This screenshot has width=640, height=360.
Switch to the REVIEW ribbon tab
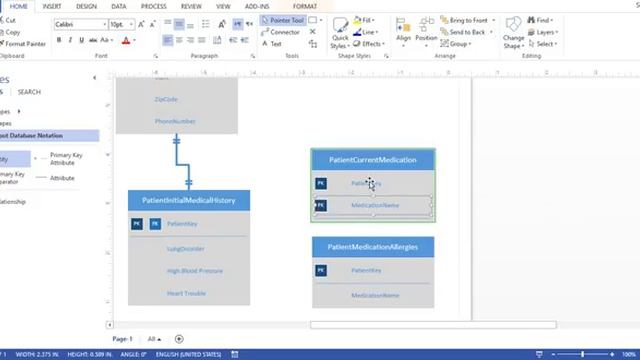[x=191, y=6]
